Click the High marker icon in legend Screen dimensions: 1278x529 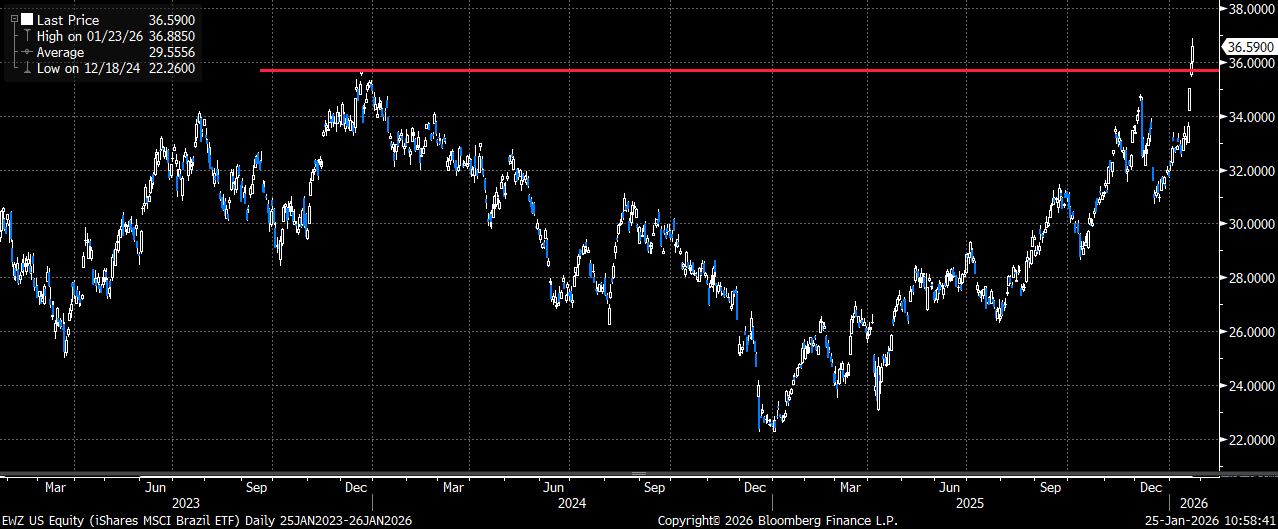tap(25, 36)
